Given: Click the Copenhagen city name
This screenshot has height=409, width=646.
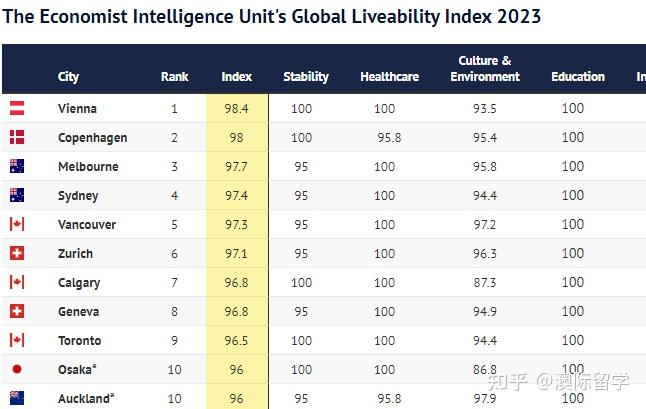Looking at the screenshot, I should point(93,138).
